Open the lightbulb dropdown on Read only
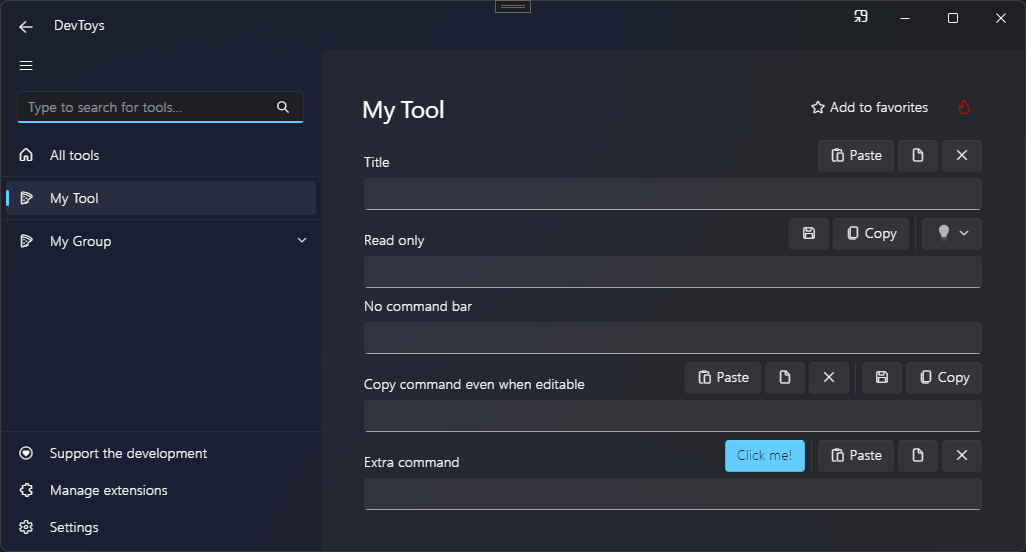The image size is (1026, 552). 951,233
